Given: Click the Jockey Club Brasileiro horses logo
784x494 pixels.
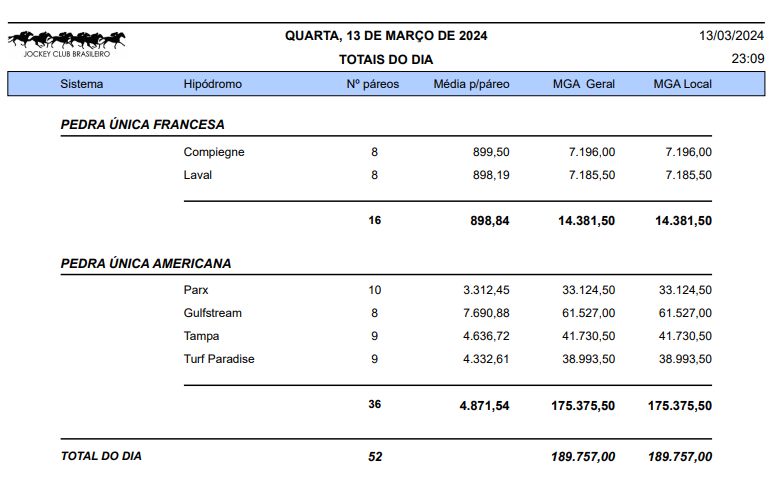Looking at the screenshot, I should [66, 44].
